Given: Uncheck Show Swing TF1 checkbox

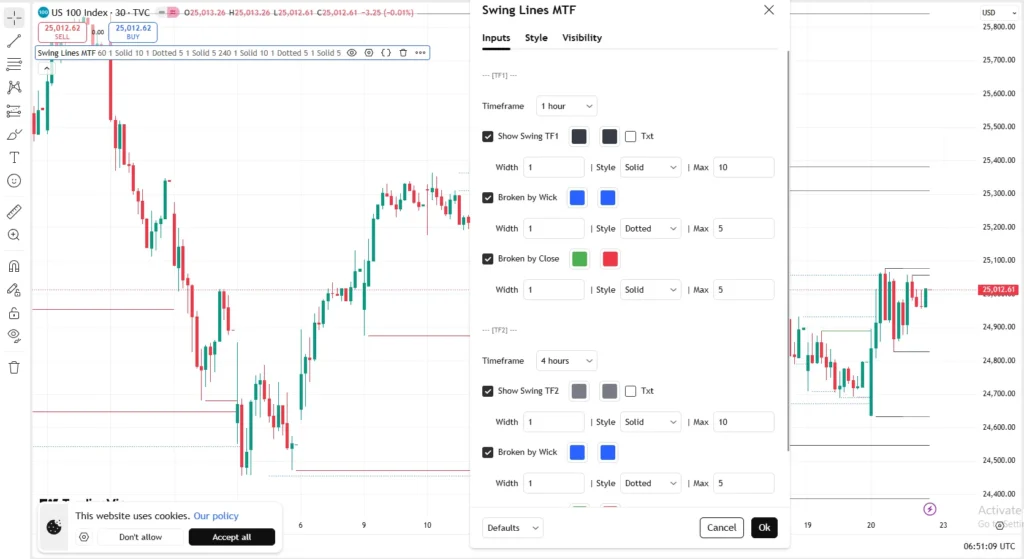Looking at the screenshot, I should tap(488, 136).
